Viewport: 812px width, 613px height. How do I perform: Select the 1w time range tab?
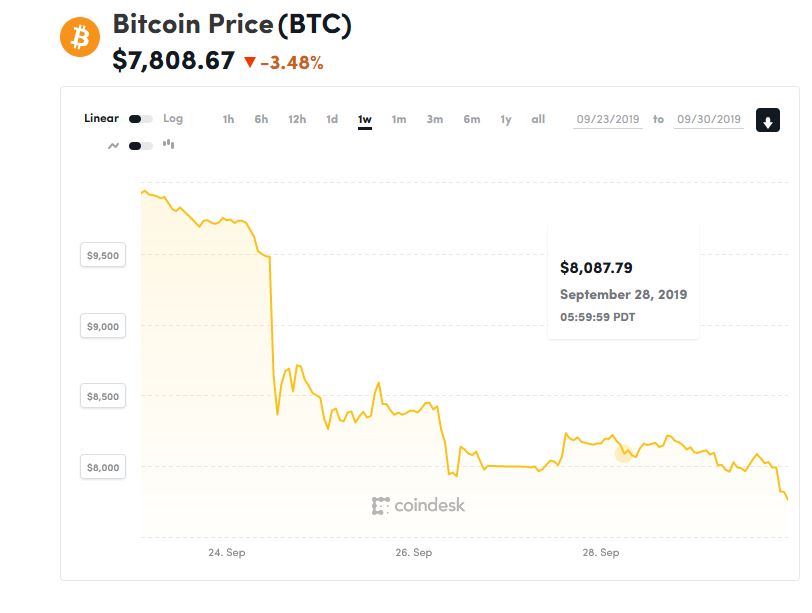click(365, 120)
